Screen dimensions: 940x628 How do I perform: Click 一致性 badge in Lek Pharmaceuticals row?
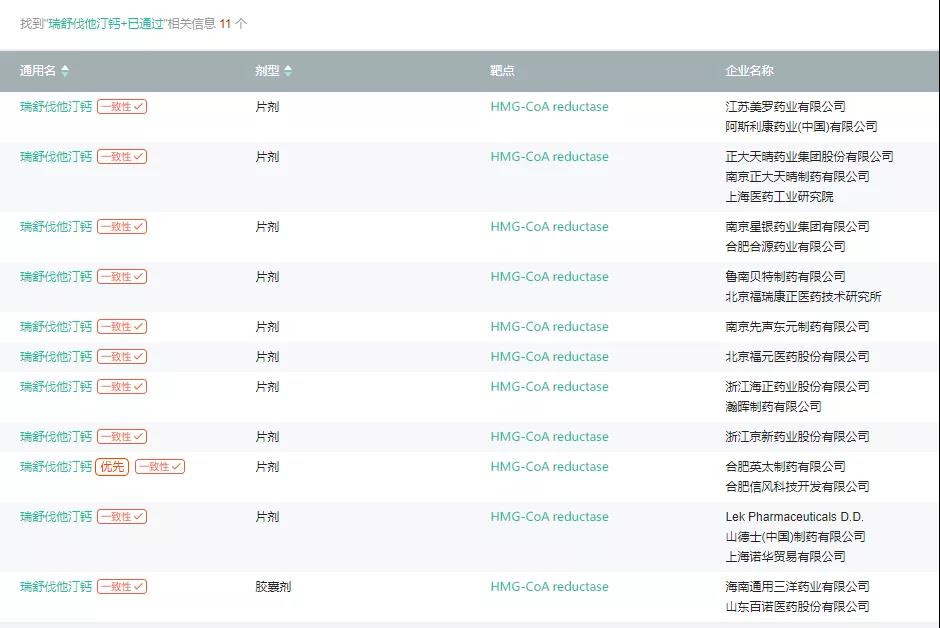point(122,517)
